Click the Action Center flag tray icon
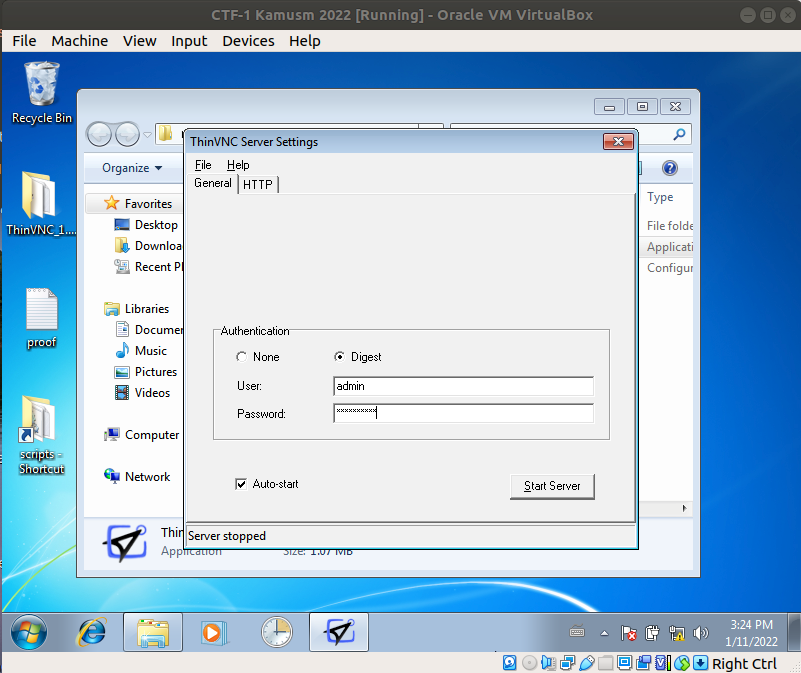The width and height of the screenshot is (801, 673). (628, 633)
